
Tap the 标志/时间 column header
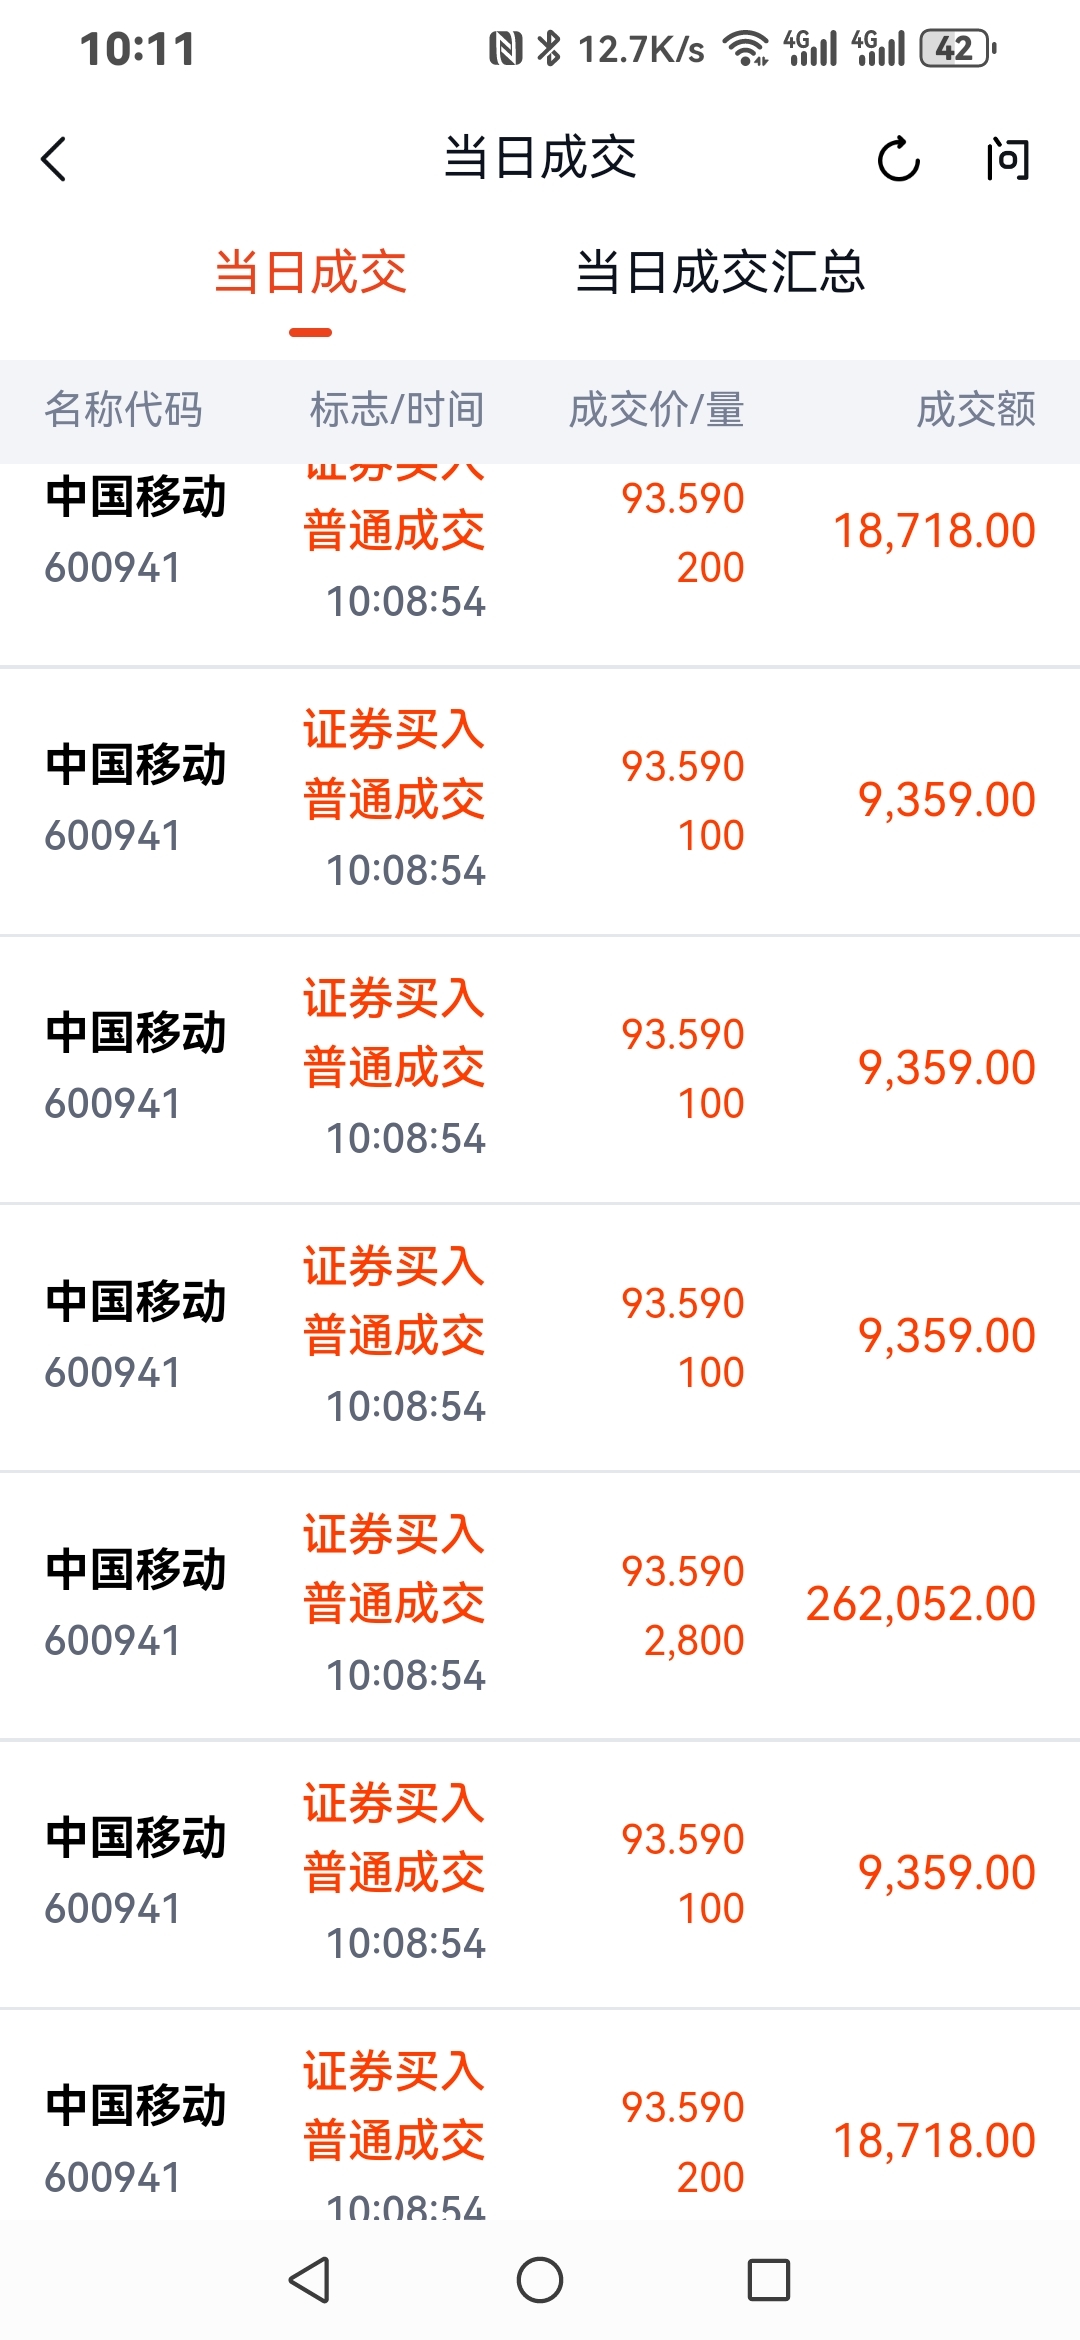[x=397, y=410]
